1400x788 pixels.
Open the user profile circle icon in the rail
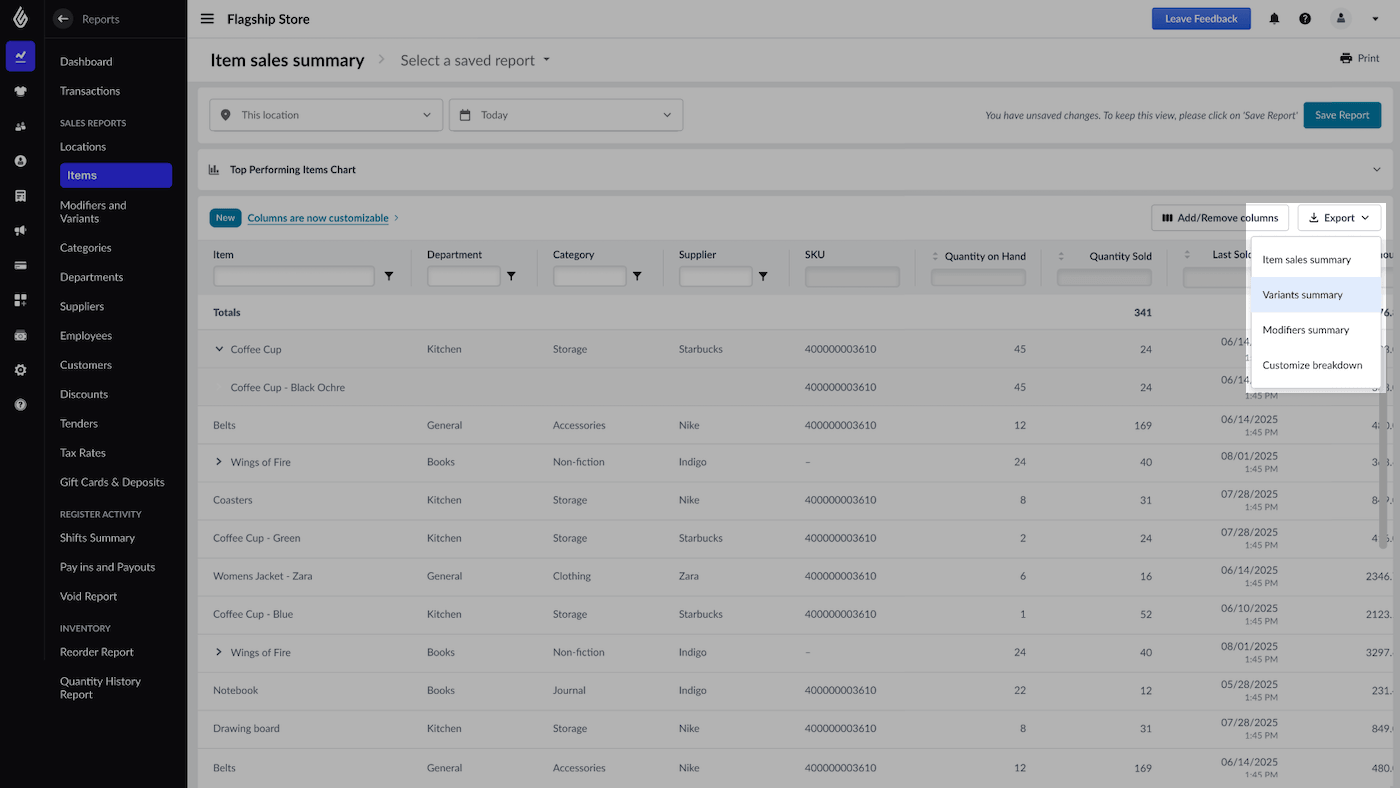pos(20,161)
